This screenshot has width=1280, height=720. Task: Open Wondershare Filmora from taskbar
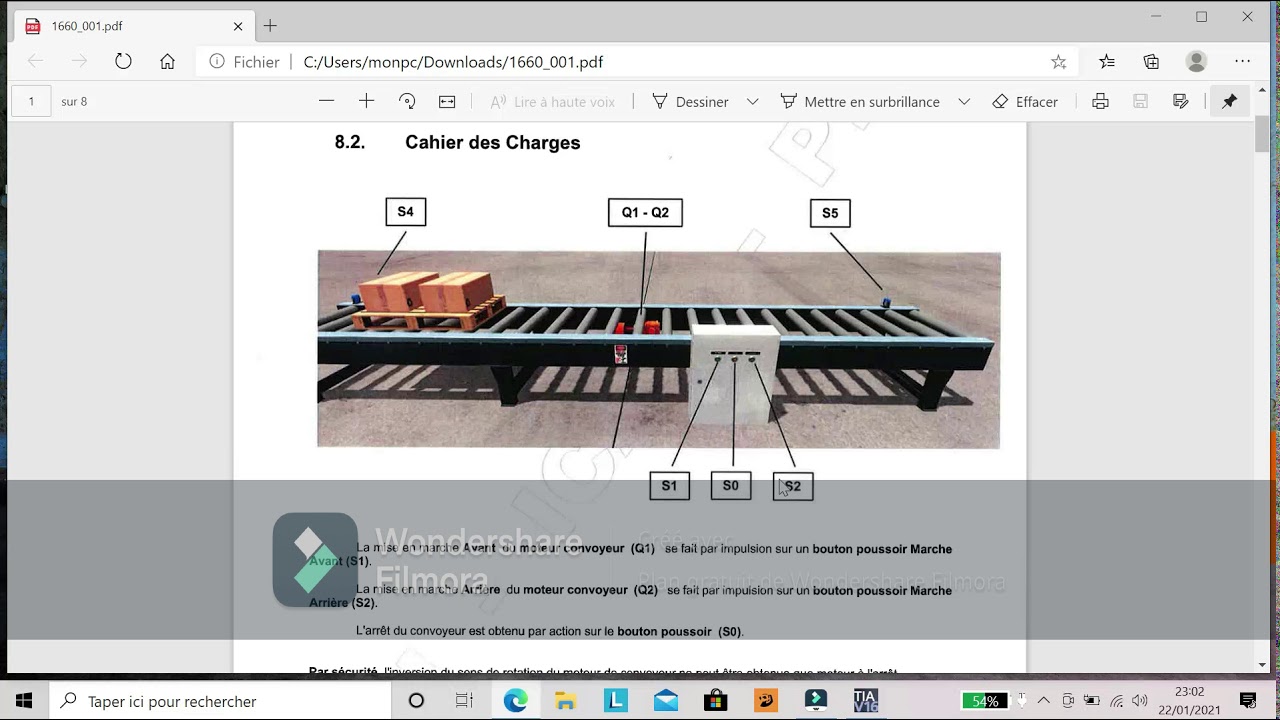816,701
